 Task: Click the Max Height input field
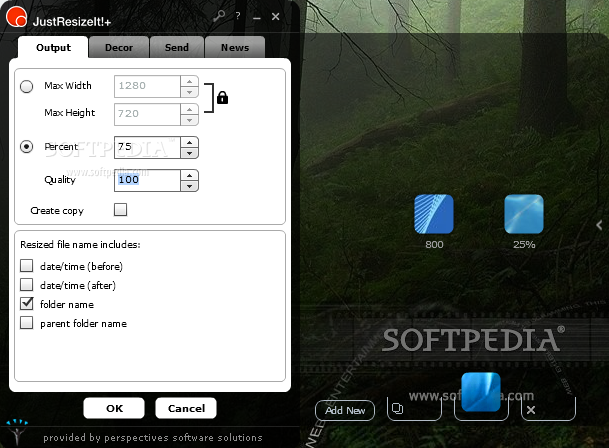147,114
